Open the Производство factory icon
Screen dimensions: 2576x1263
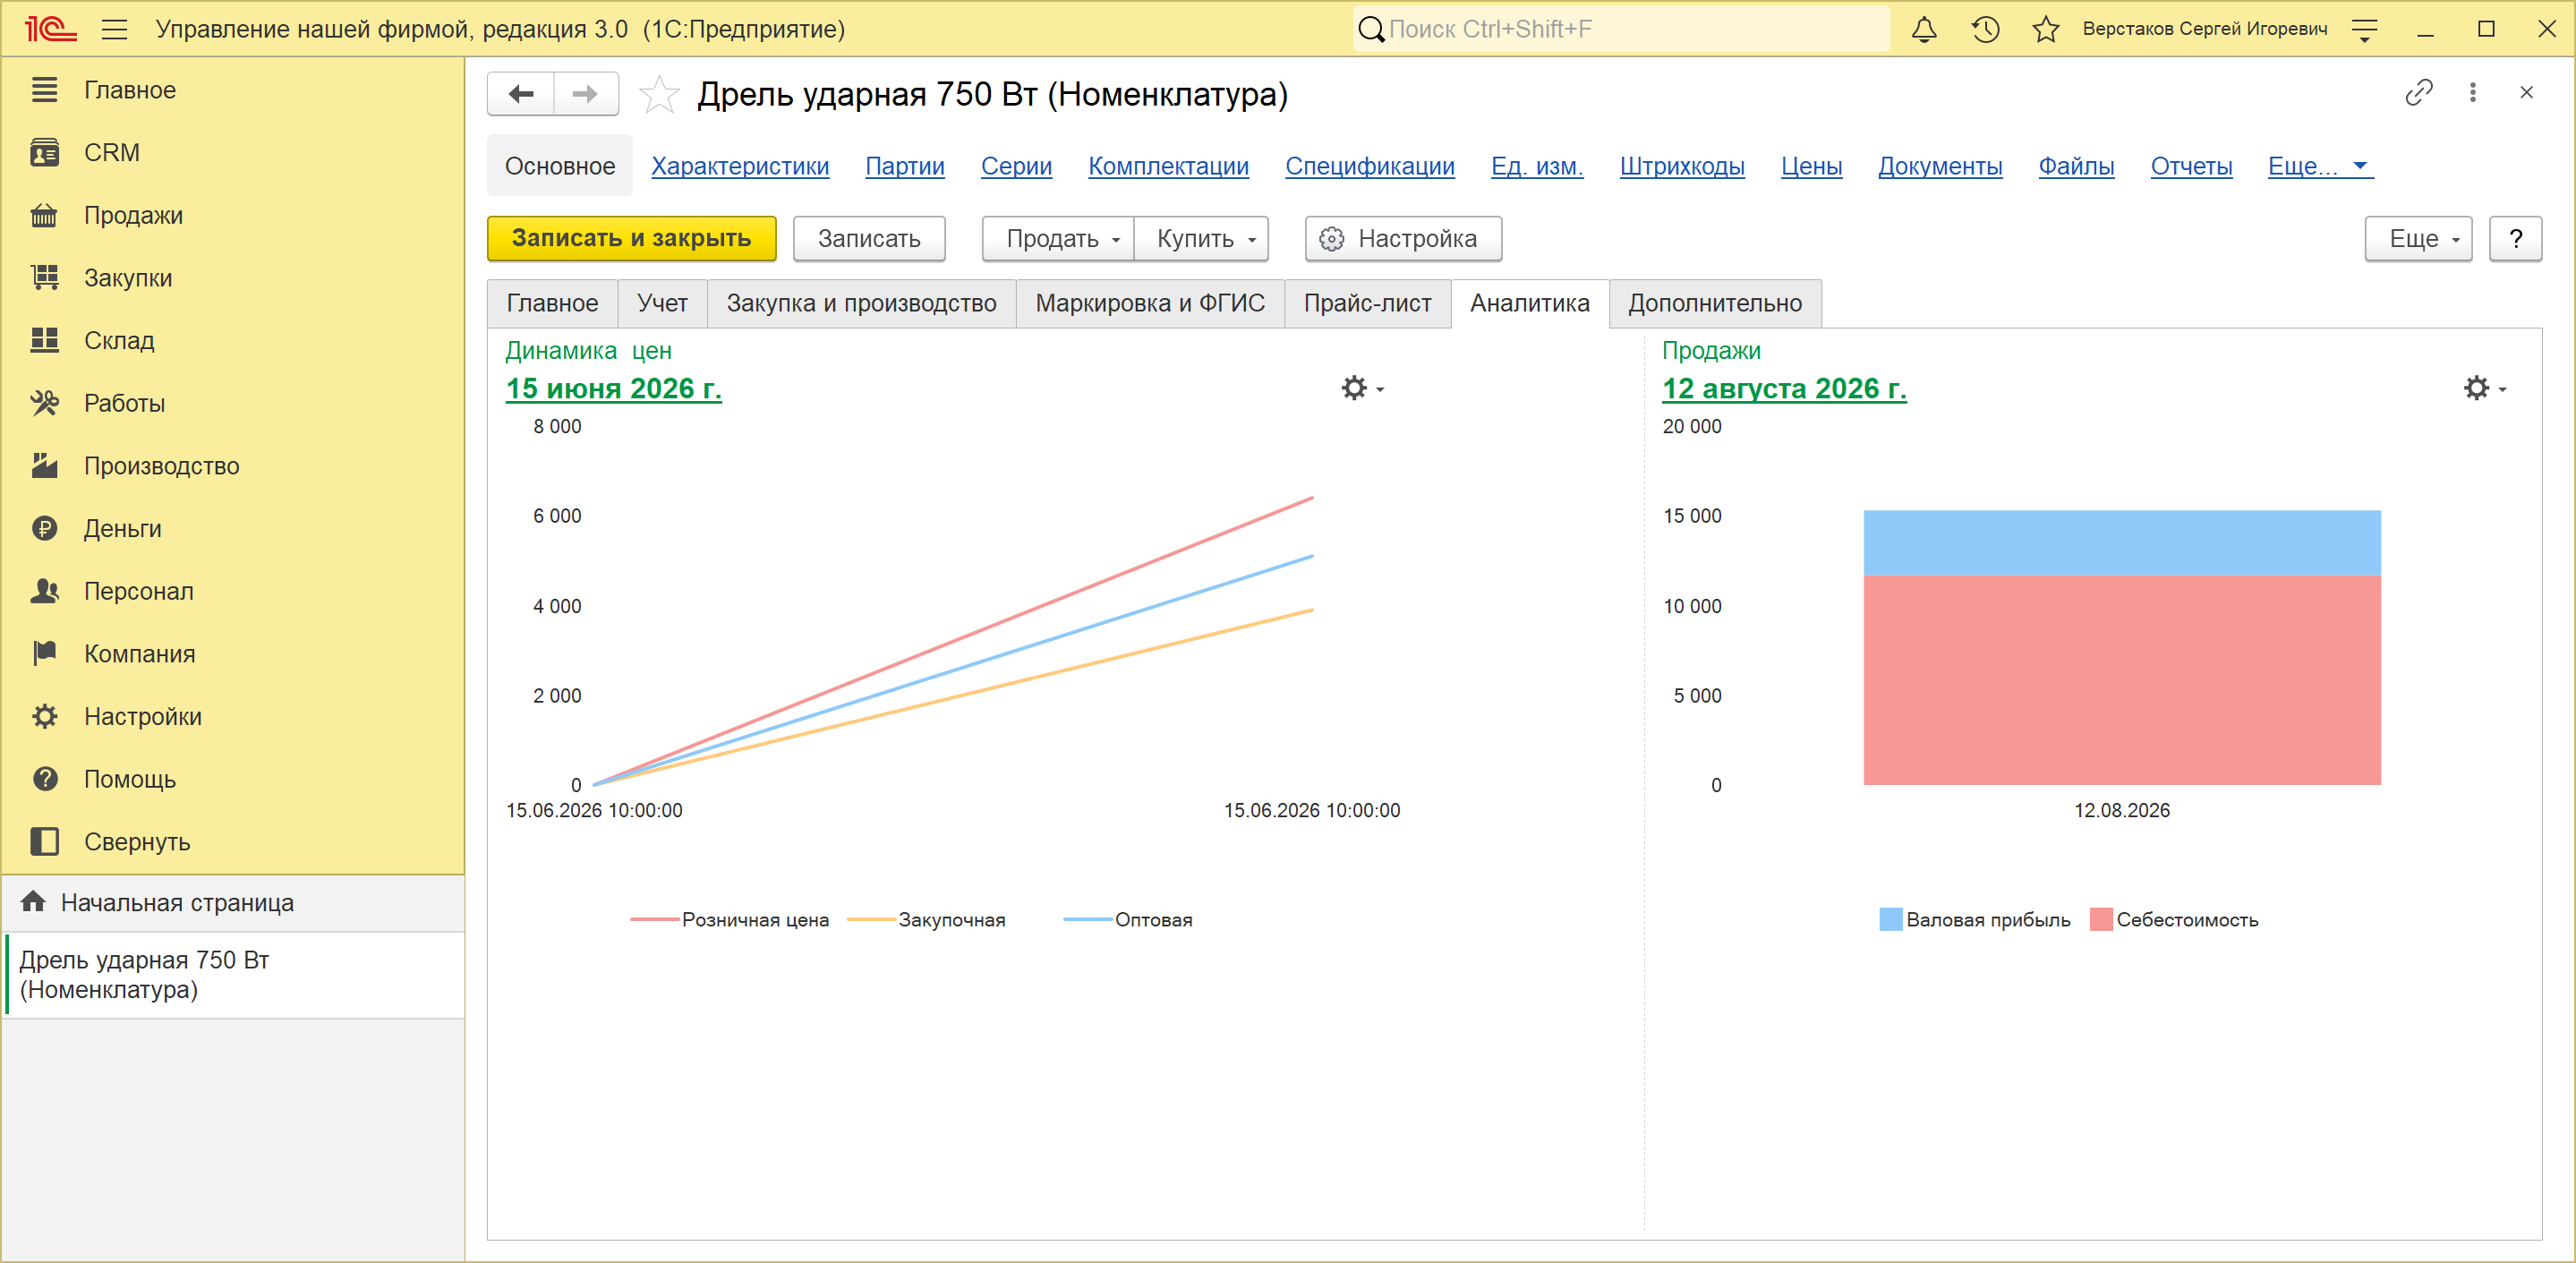(44, 466)
